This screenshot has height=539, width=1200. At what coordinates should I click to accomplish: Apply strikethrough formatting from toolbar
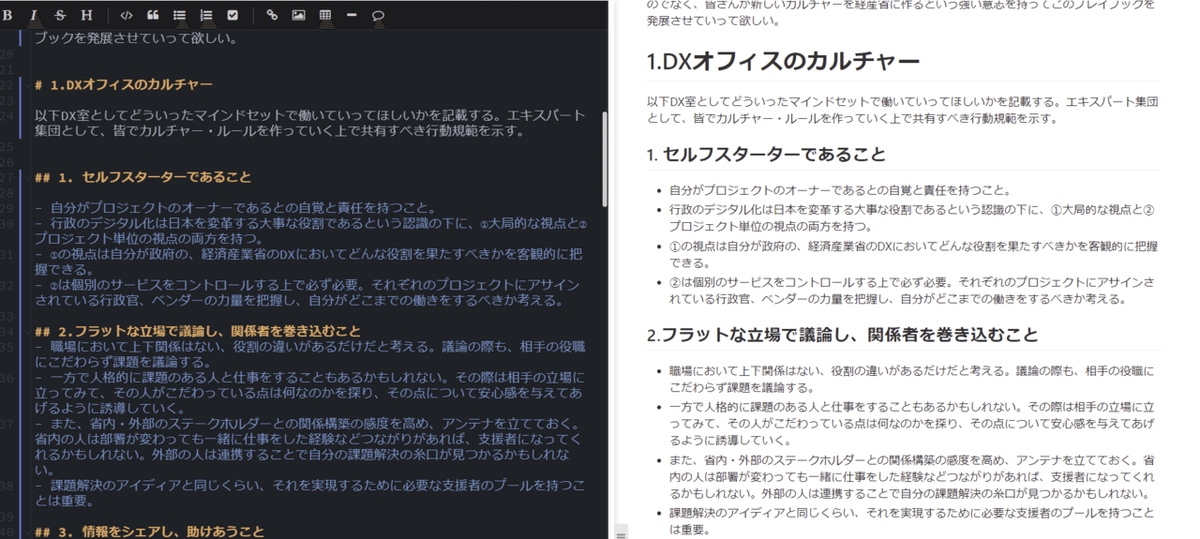point(60,15)
